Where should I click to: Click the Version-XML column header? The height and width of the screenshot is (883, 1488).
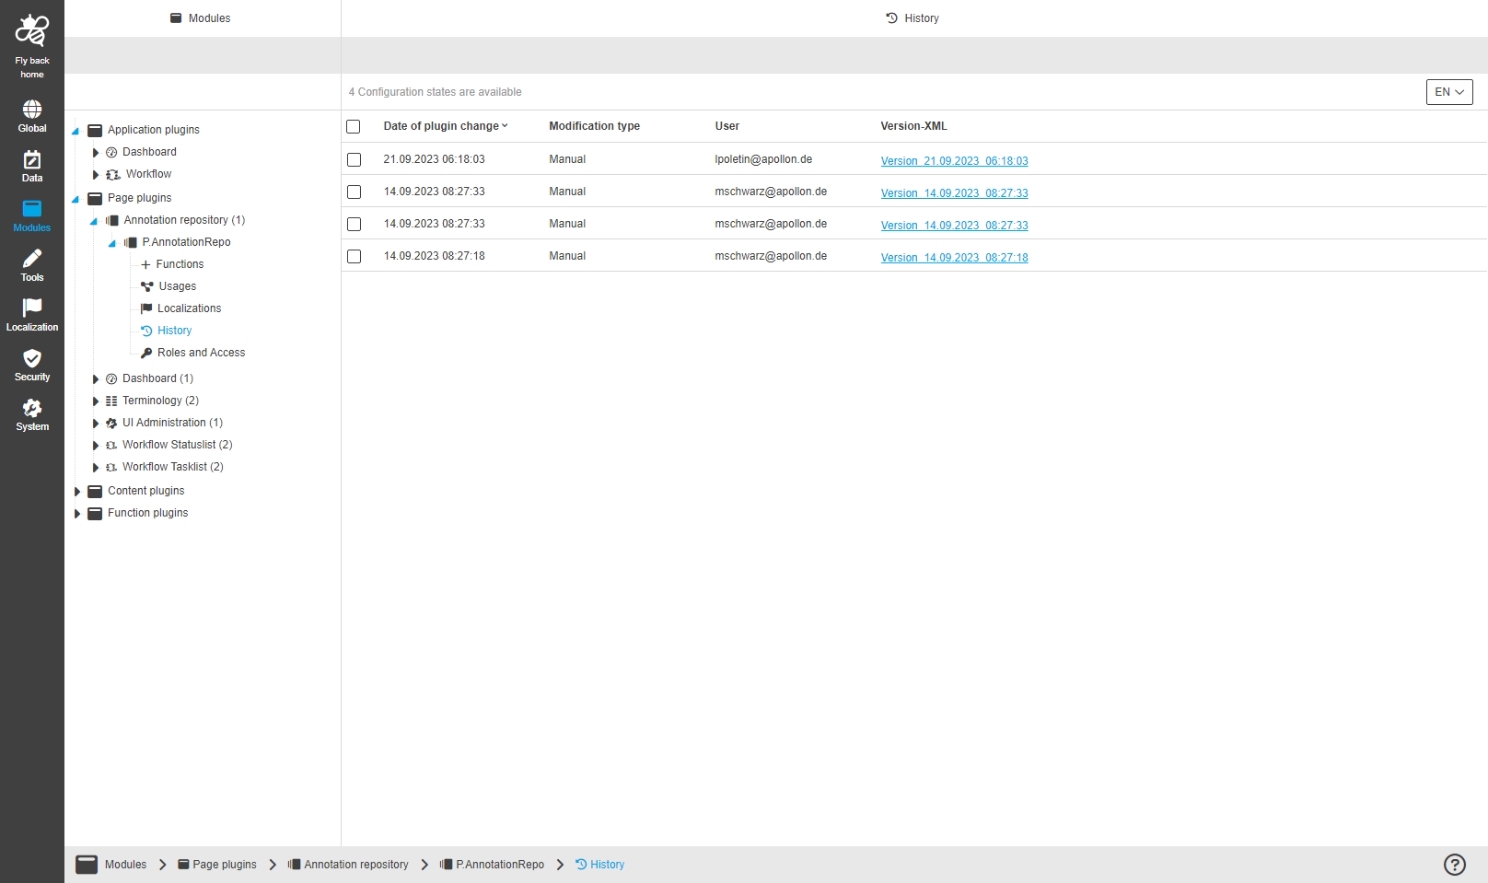[x=913, y=126]
